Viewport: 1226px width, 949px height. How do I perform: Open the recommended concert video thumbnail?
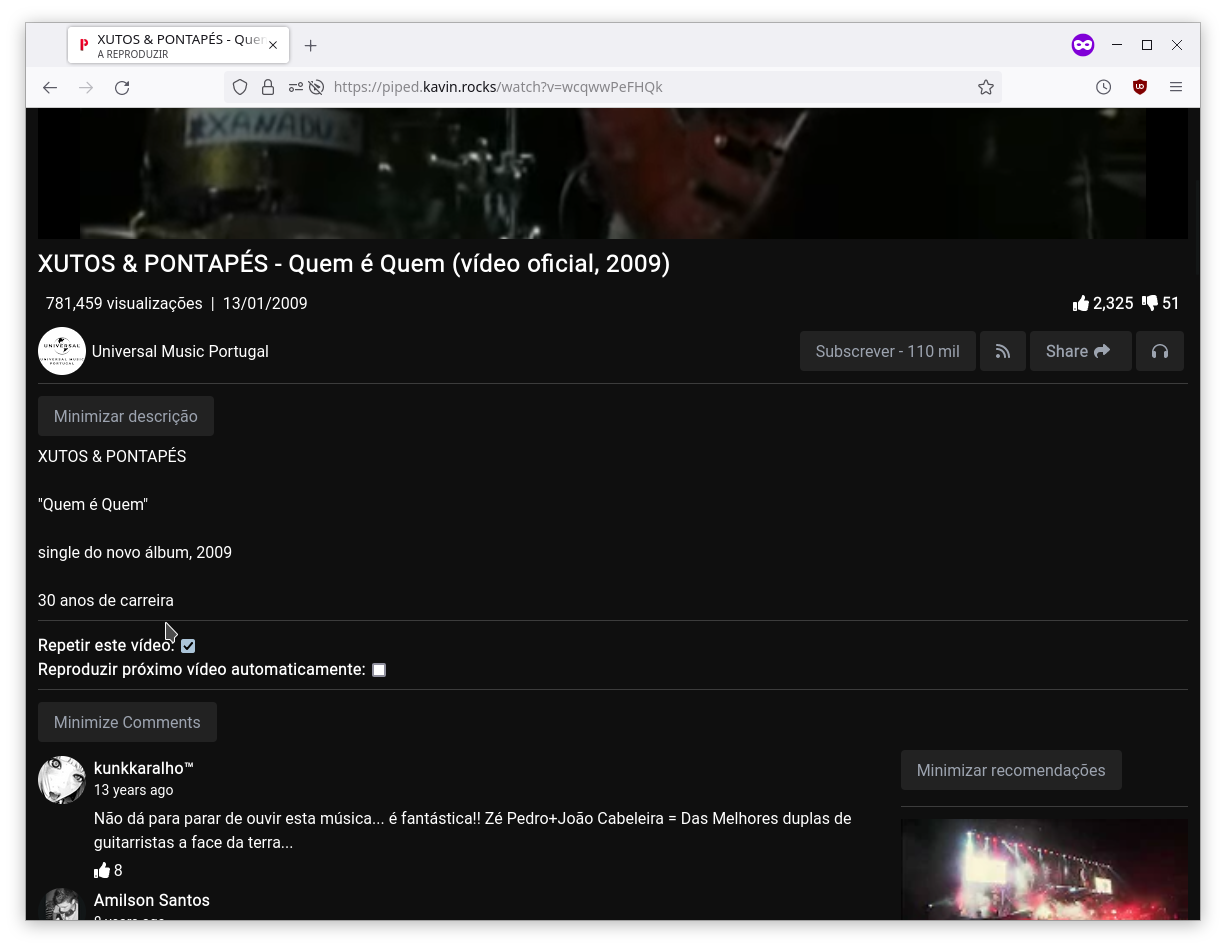coord(1044,870)
